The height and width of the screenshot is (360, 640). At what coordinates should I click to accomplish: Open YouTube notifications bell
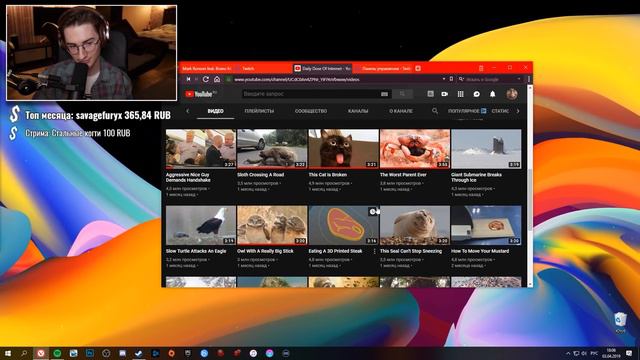pyautogui.click(x=493, y=94)
